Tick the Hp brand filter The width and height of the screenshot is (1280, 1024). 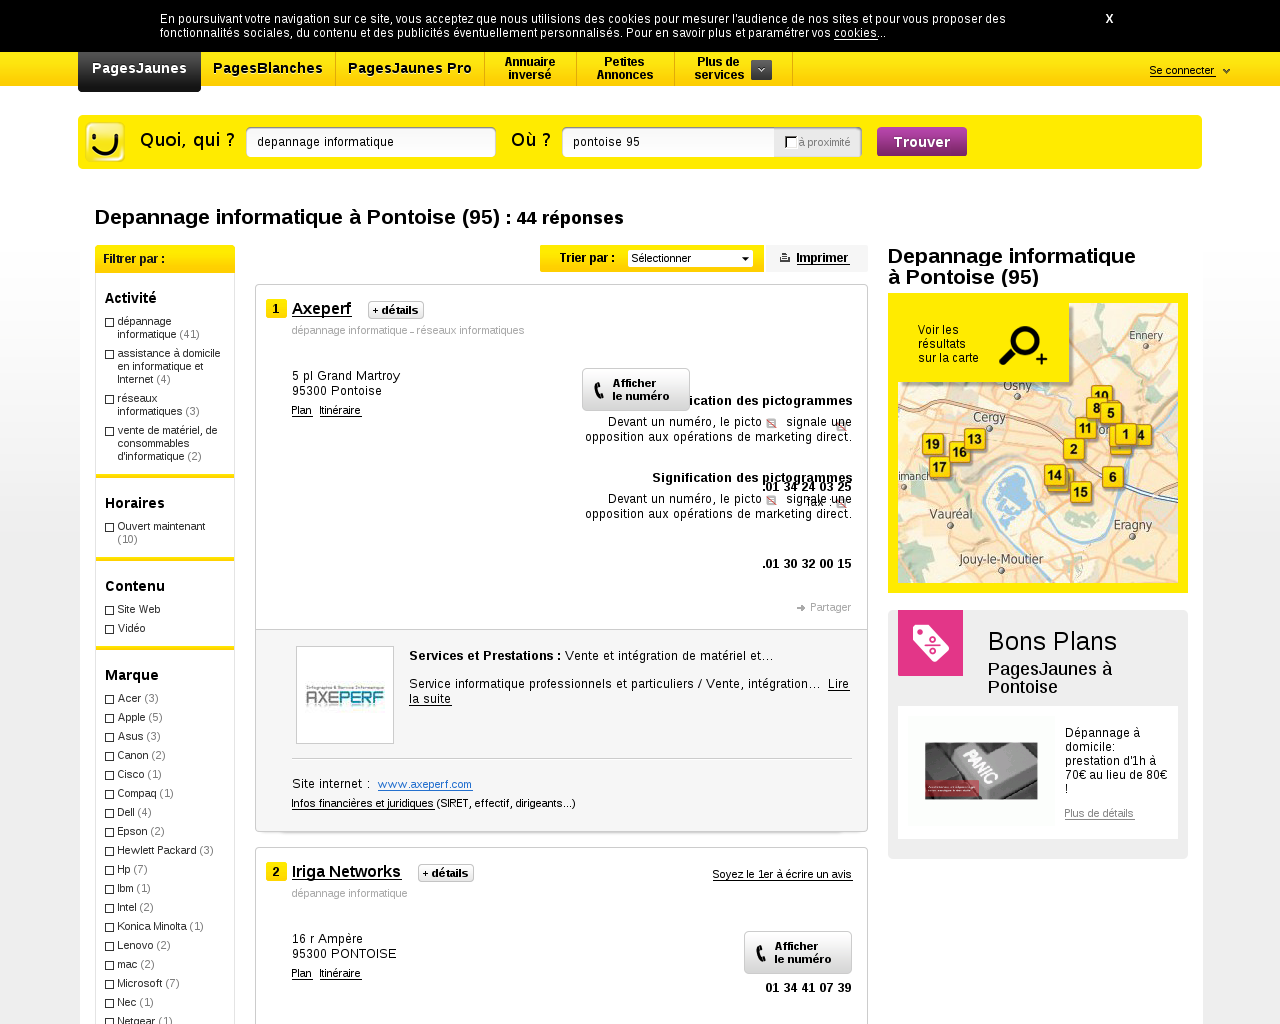110,870
